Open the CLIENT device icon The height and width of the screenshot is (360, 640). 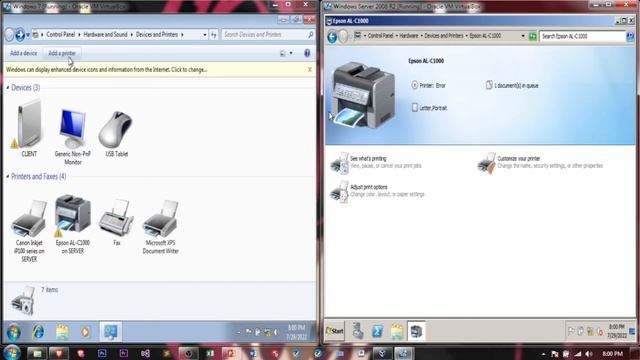[29, 129]
